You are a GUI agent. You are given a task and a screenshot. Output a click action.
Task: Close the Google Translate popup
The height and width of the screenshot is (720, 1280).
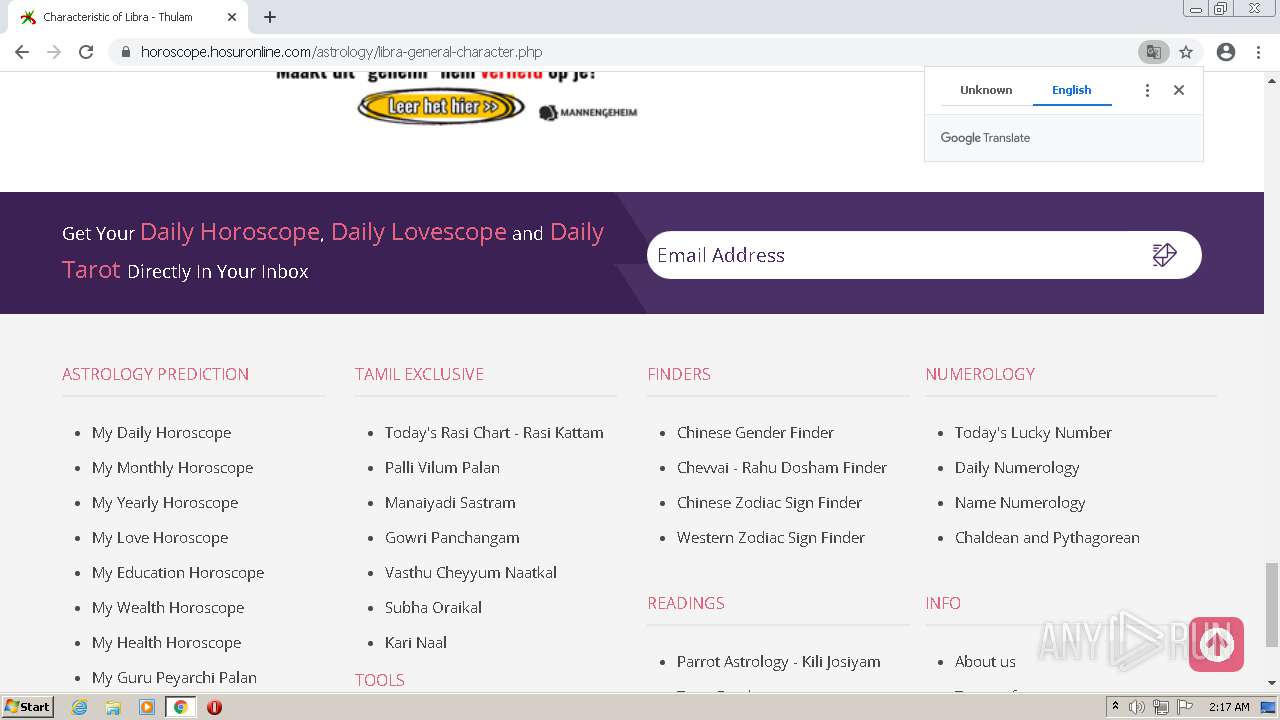pos(1179,90)
